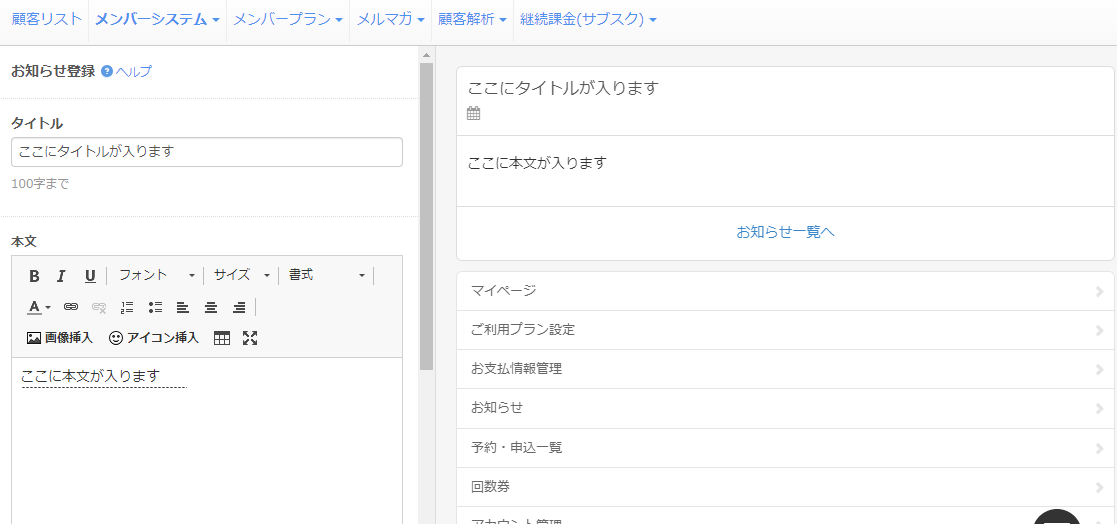1117x524 pixels.
Task: Open the フォント dropdown
Action: point(156,275)
